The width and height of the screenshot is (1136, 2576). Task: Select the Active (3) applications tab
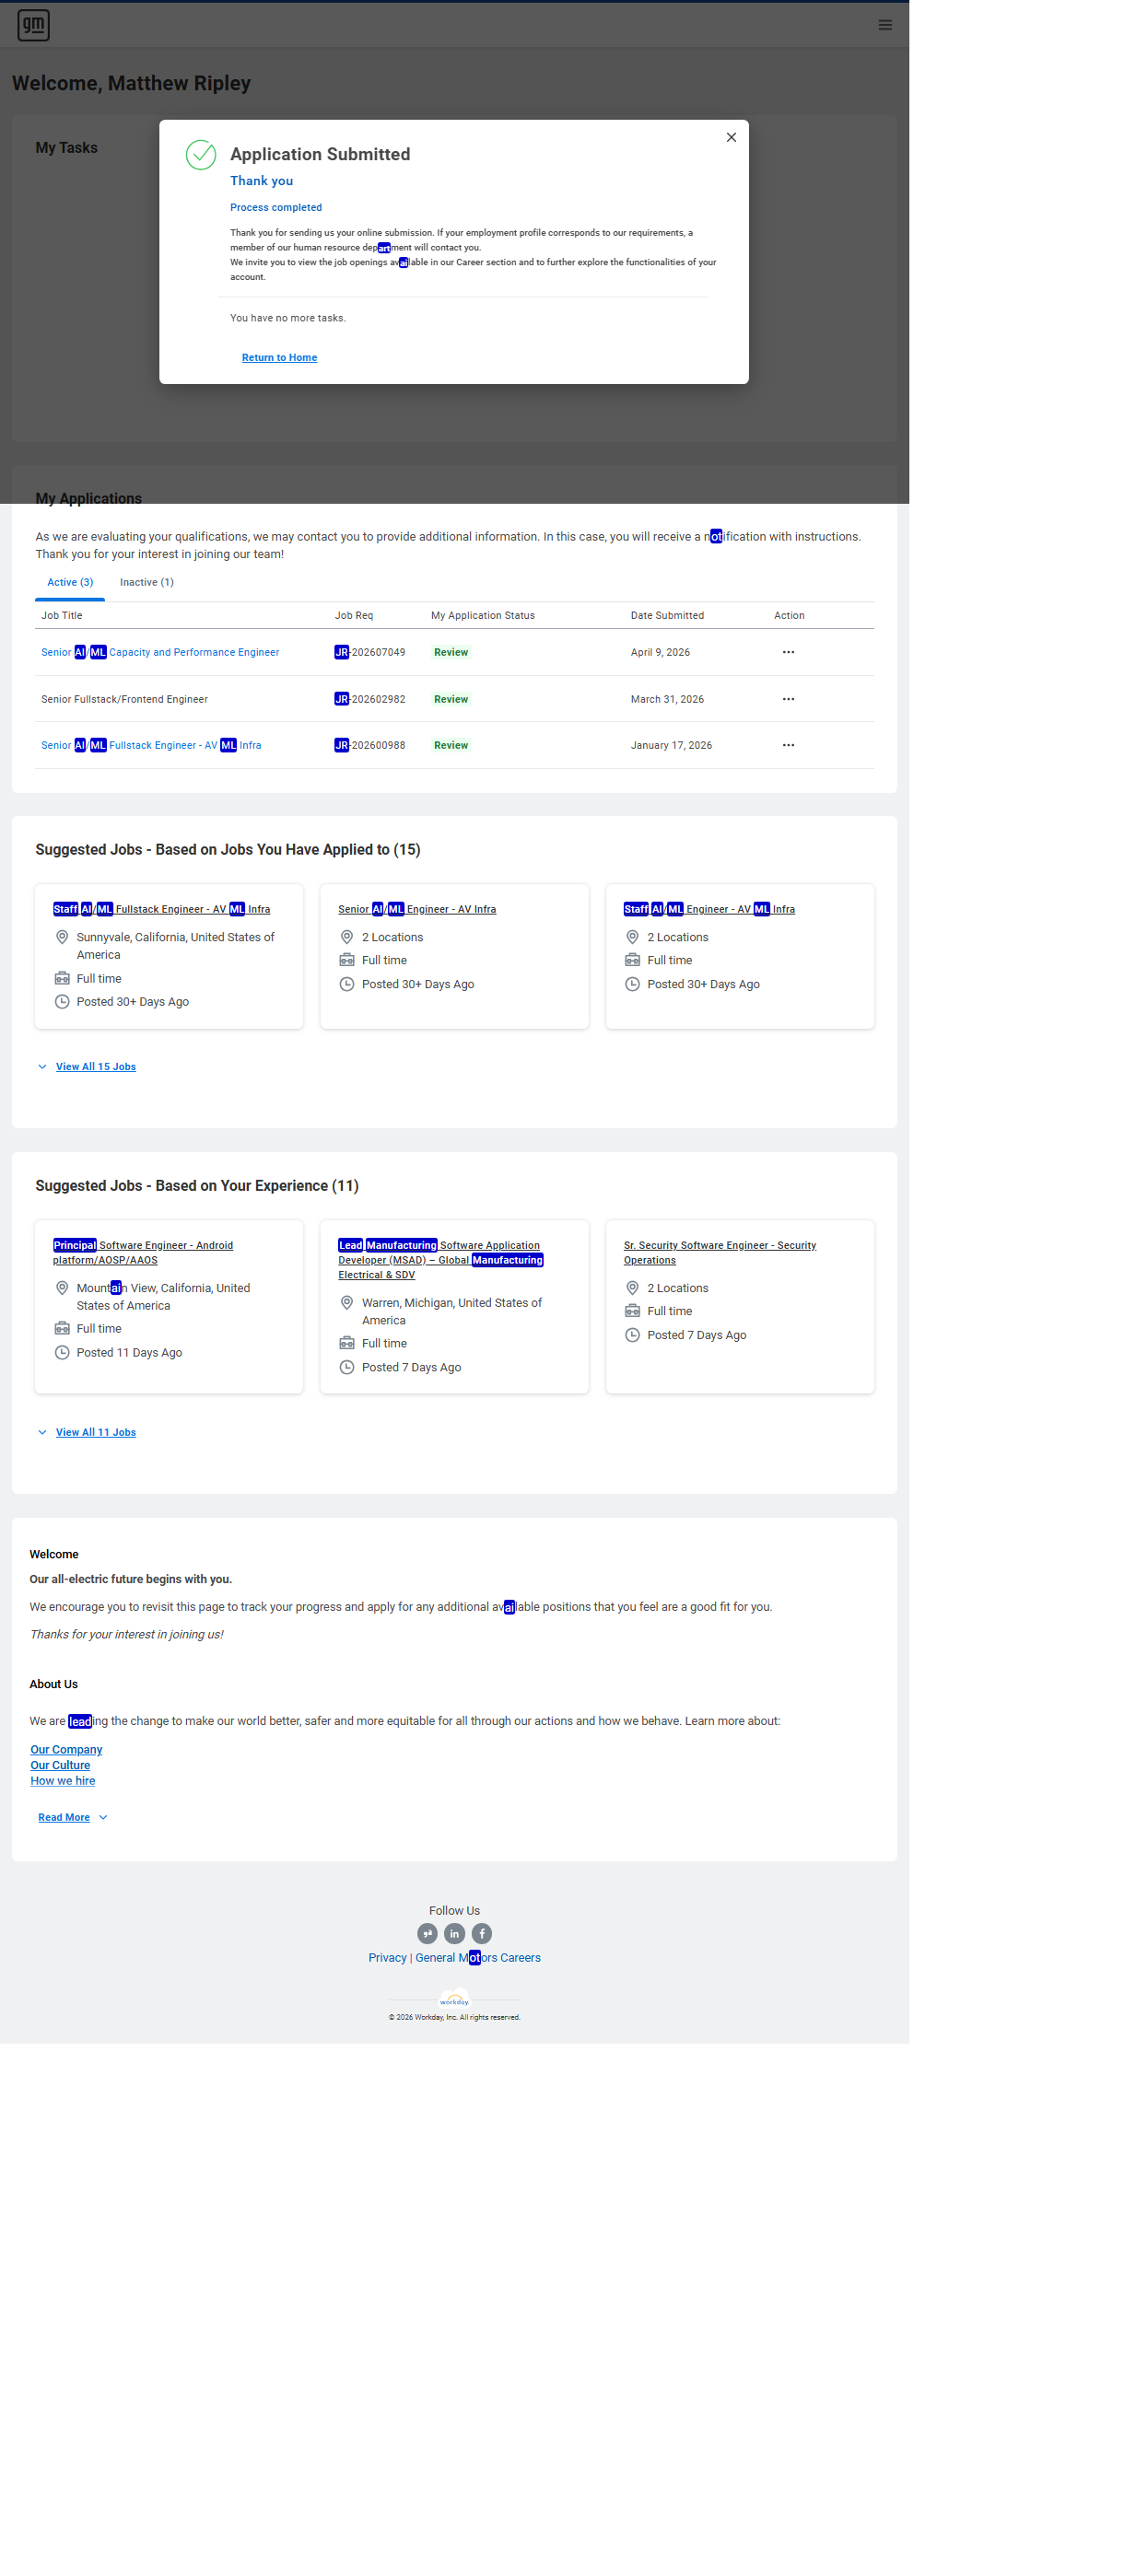70,582
